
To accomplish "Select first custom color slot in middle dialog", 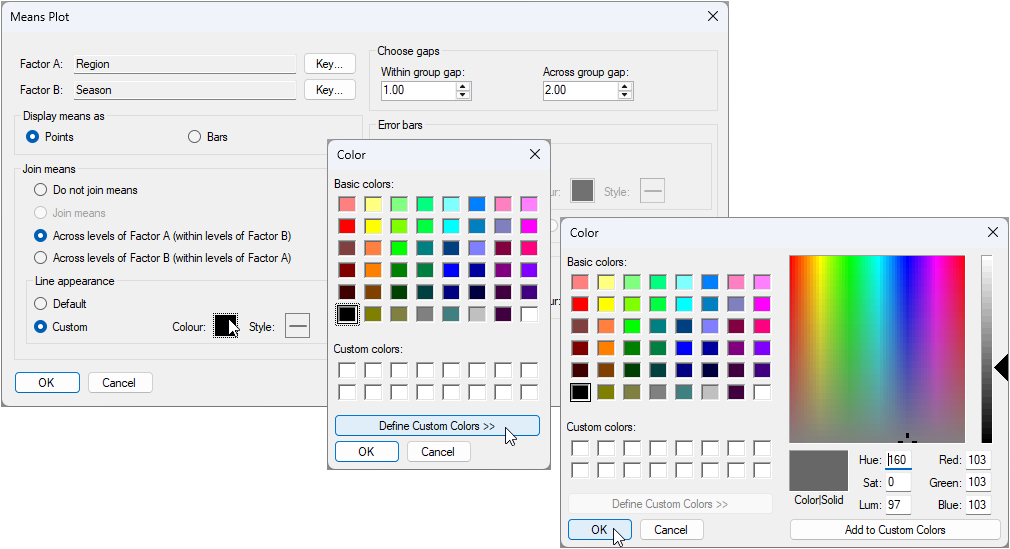I will [347, 370].
